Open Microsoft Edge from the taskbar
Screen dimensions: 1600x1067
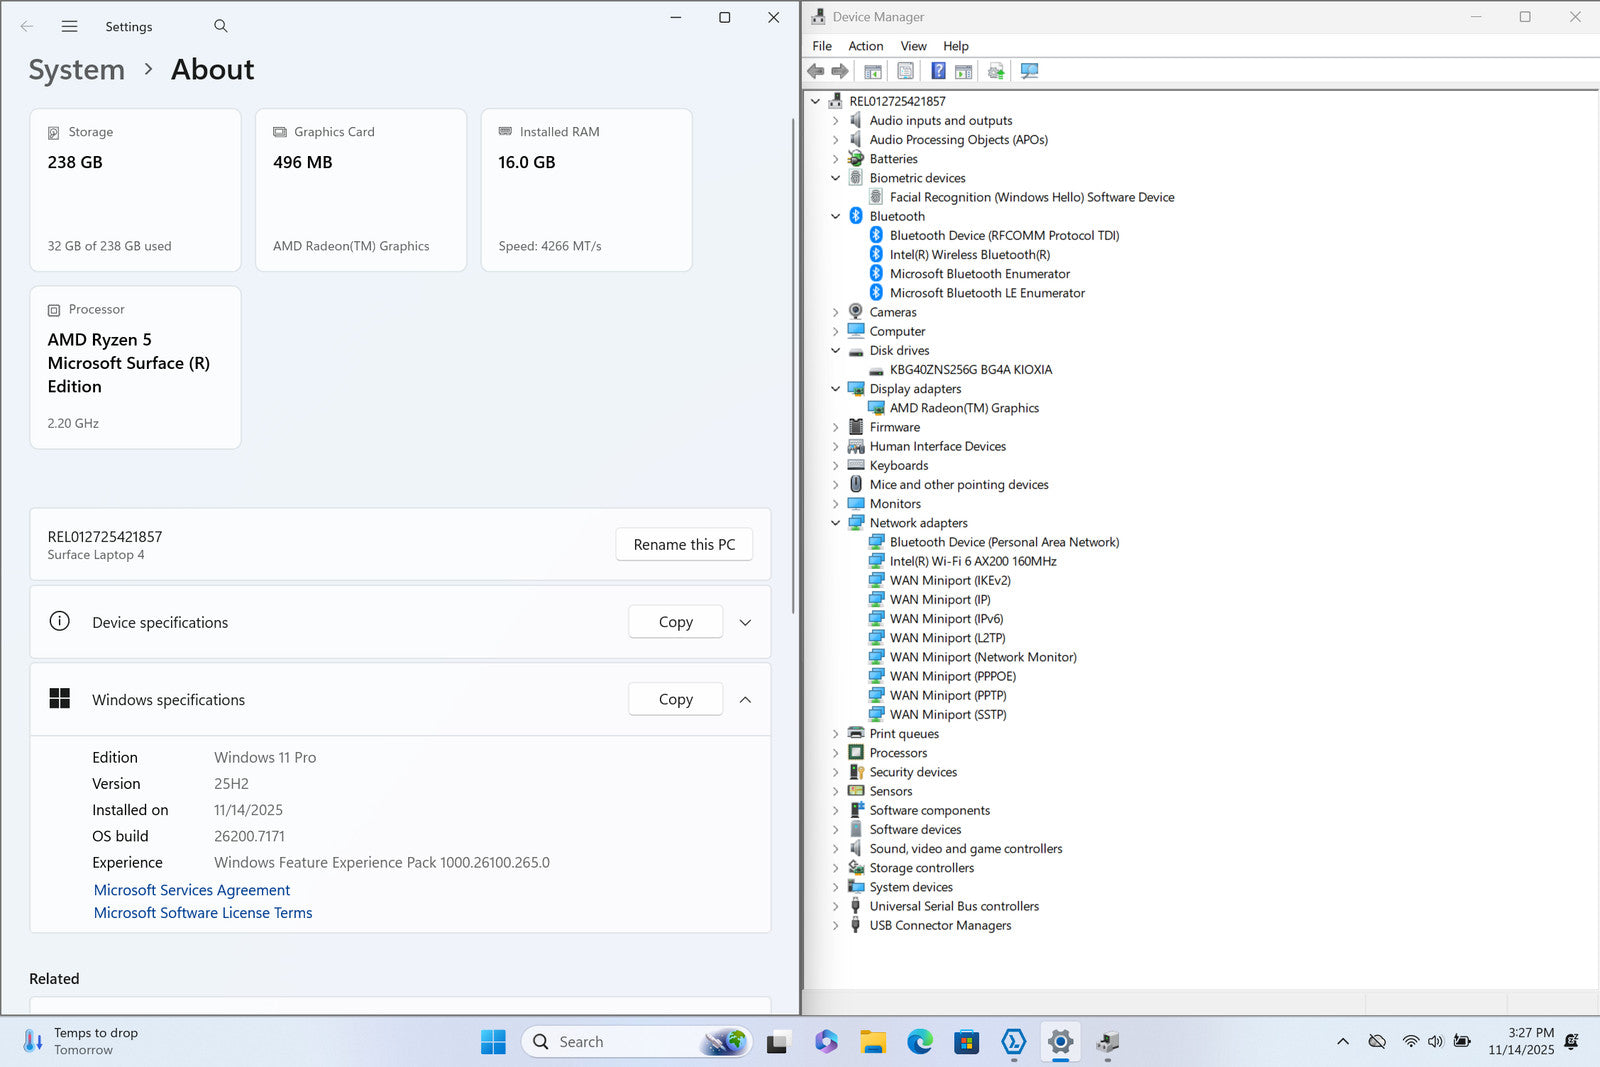click(919, 1042)
